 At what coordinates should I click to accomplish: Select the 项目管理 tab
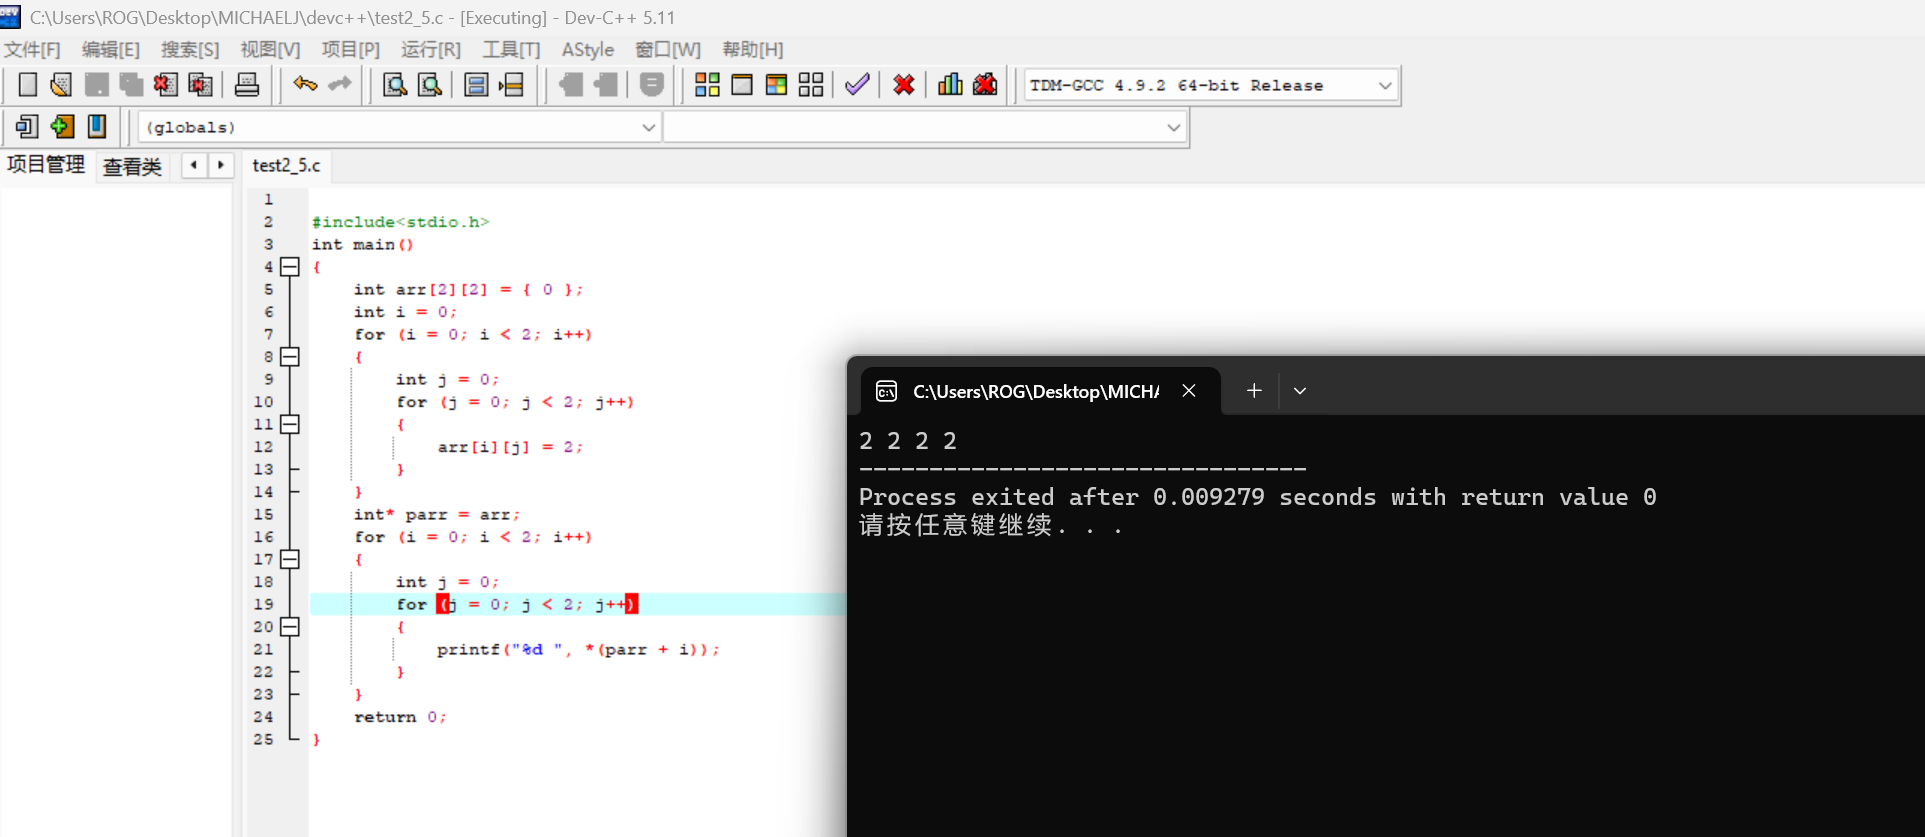tap(46, 165)
